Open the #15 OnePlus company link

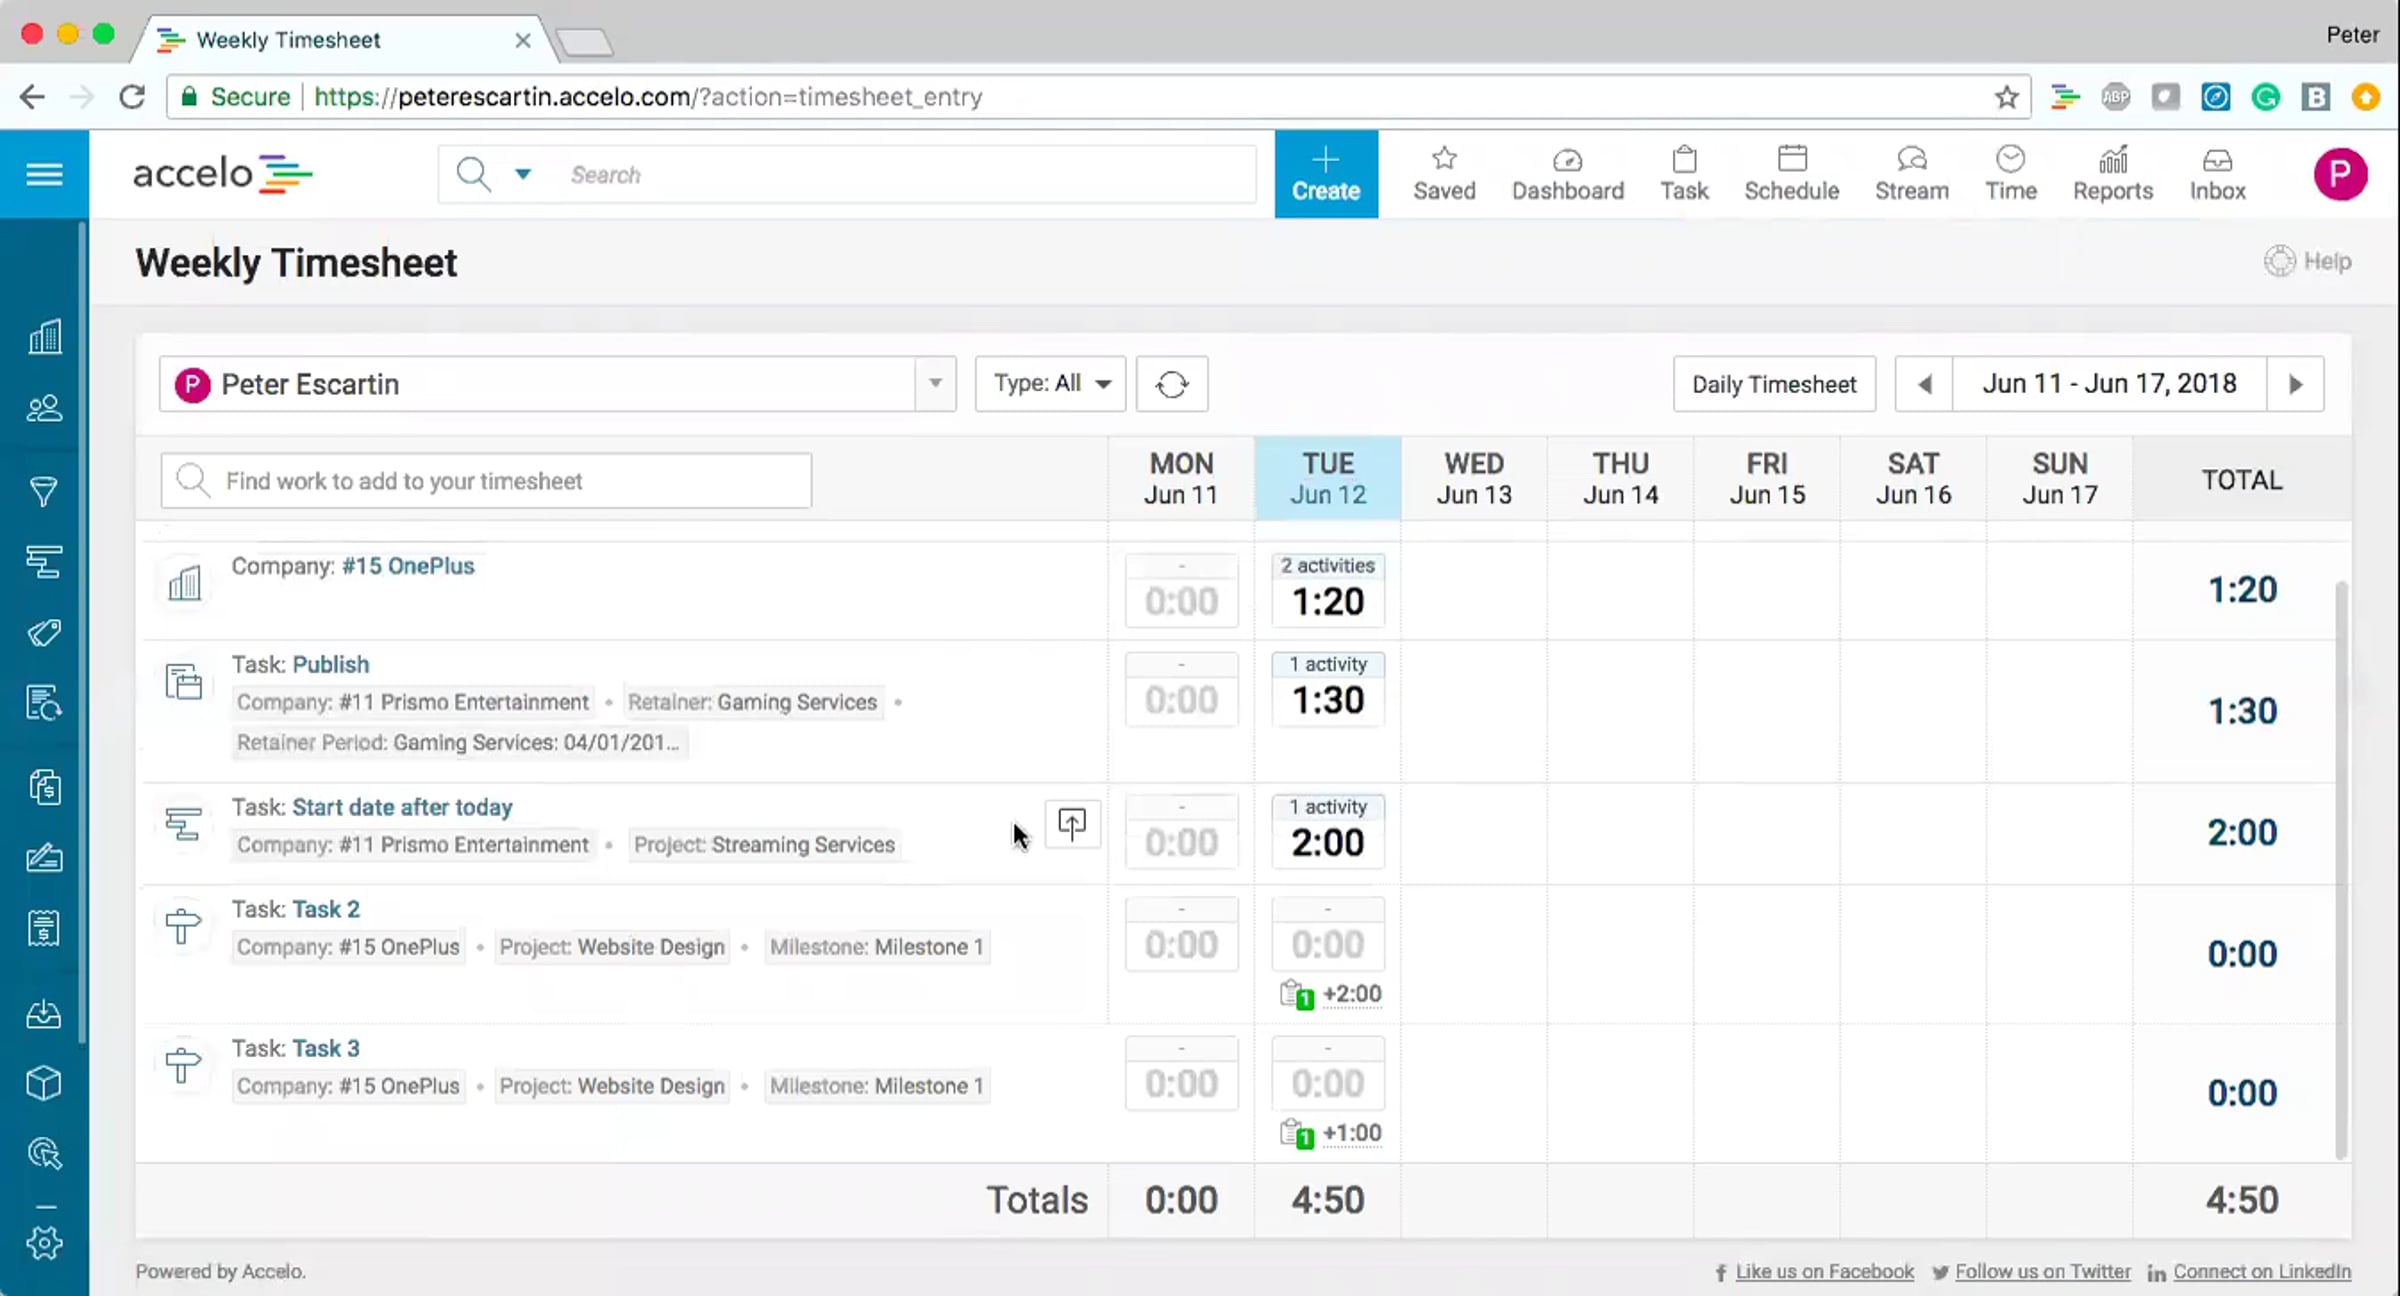pos(408,566)
